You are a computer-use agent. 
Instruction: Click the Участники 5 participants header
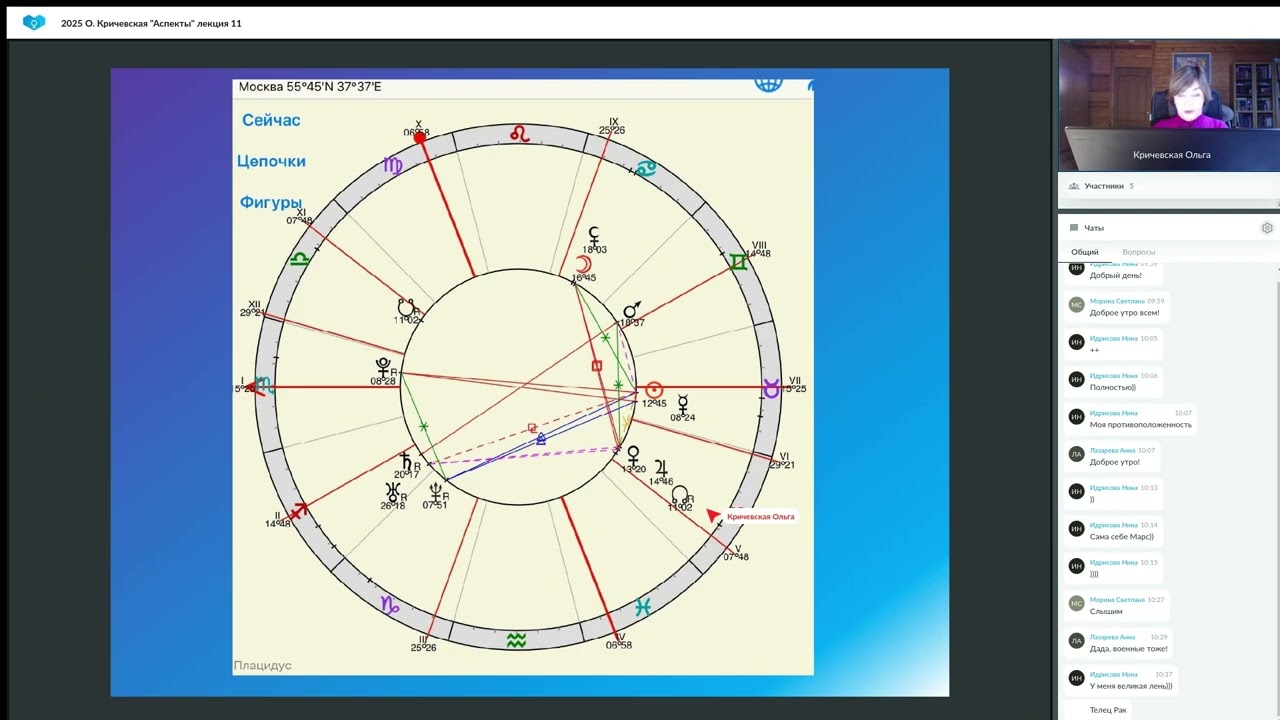point(1167,186)
